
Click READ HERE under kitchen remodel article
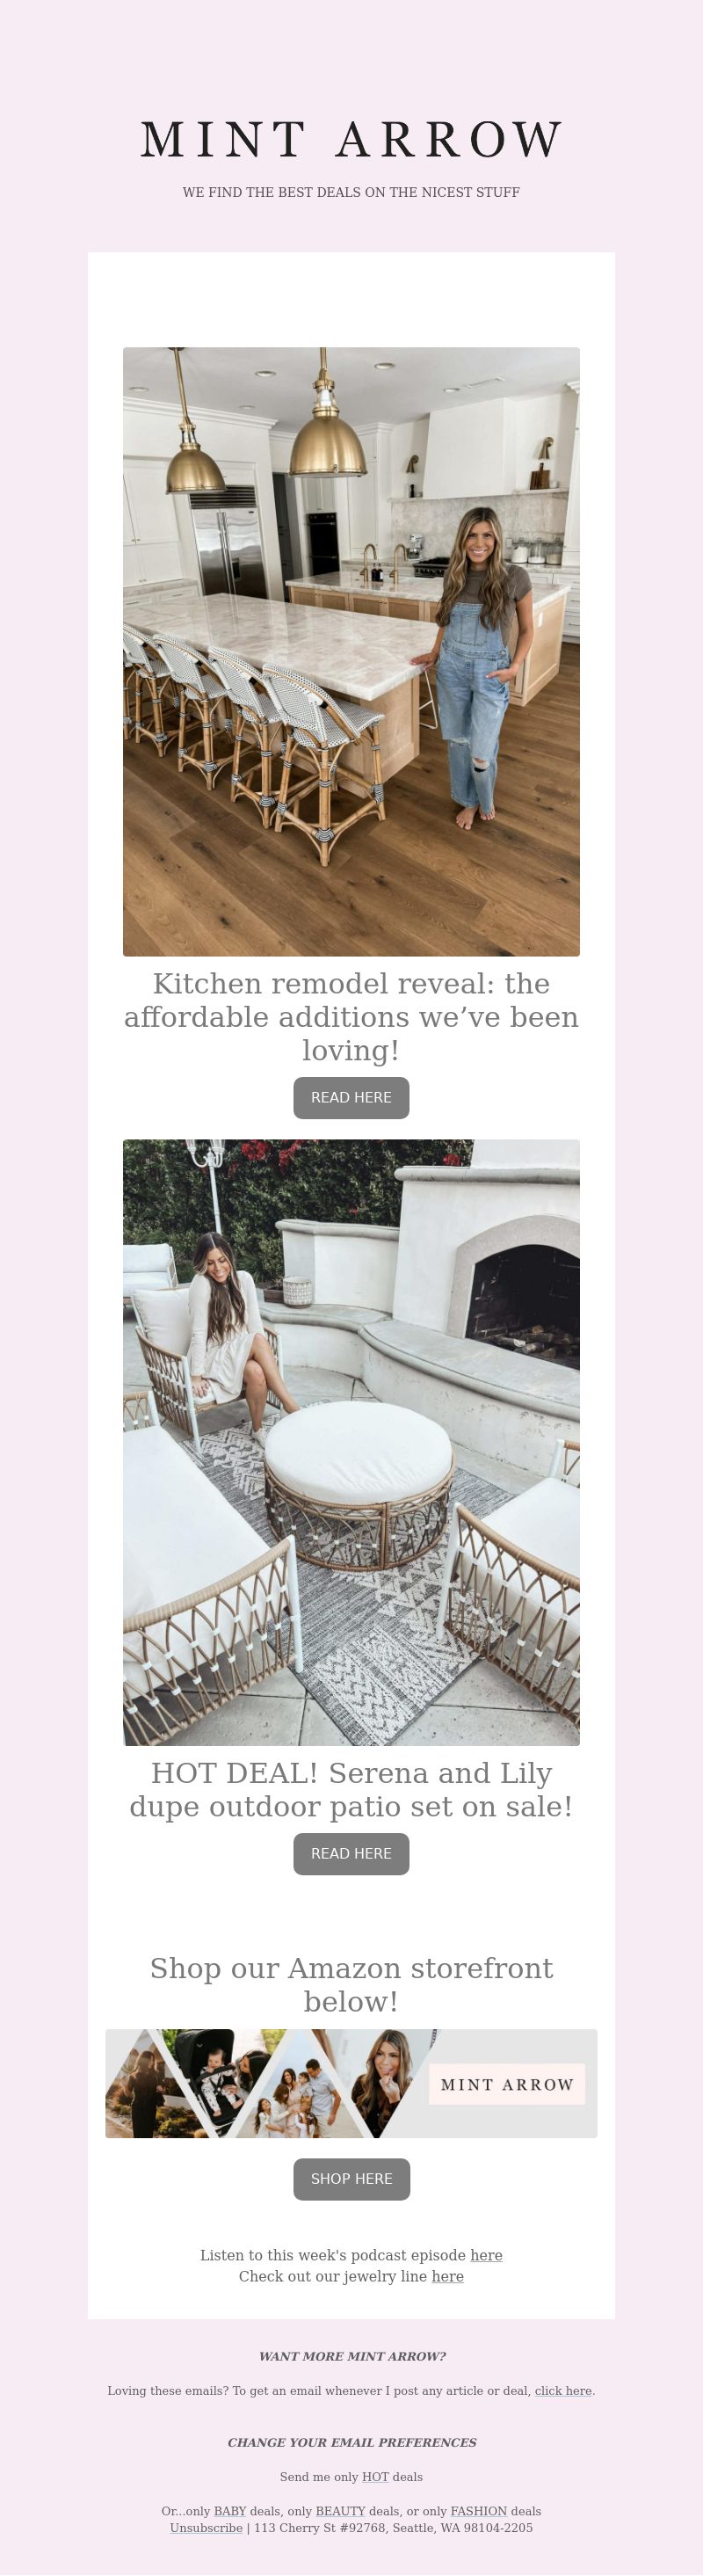pyautogui.click(x=351, y=1098)
